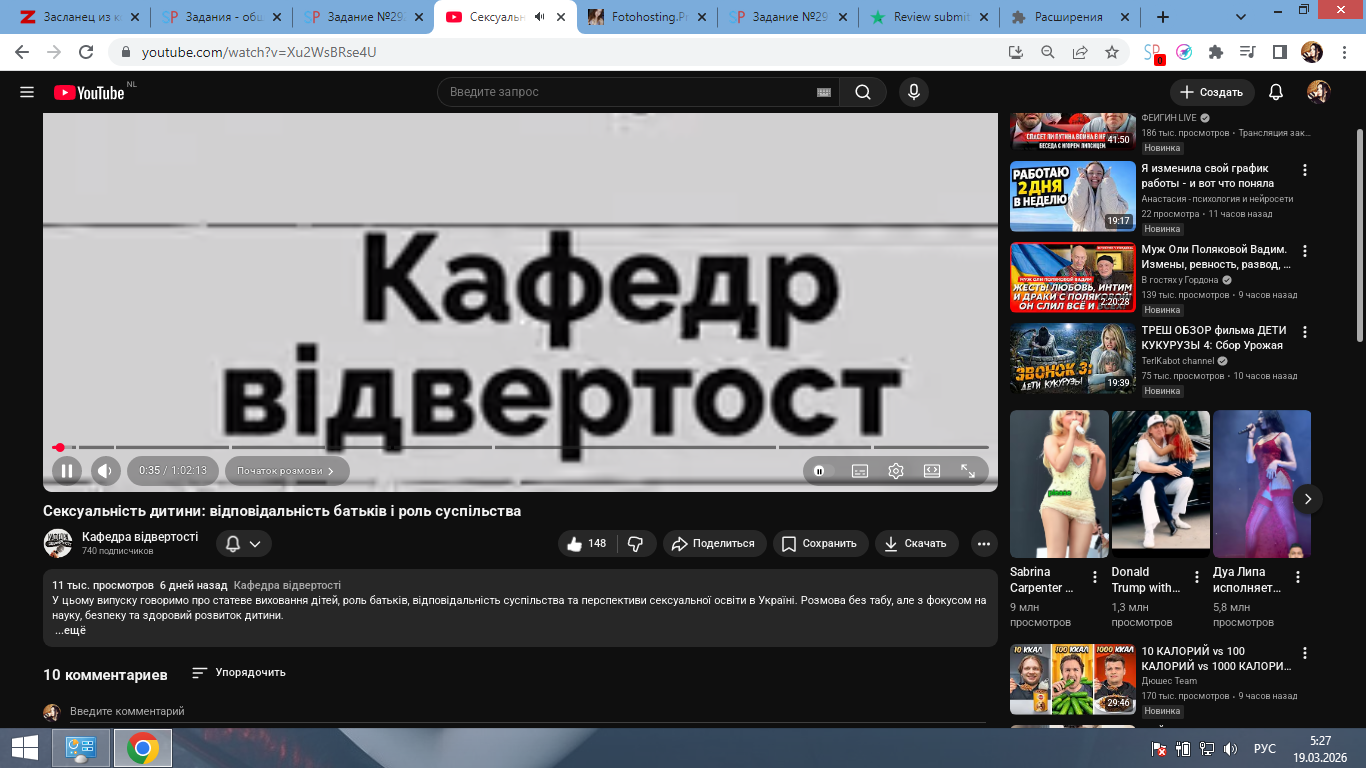Open menu for the 'Дуа Липа исполняет' short
The image size is (1366, 768).
[x=1298, y=577]
